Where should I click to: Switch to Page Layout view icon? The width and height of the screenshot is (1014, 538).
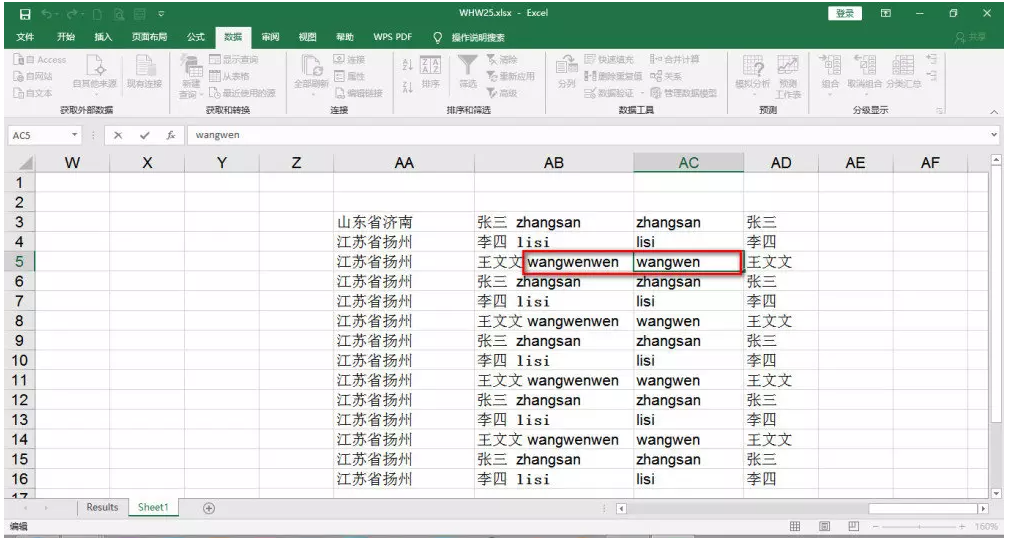point(825,526)
